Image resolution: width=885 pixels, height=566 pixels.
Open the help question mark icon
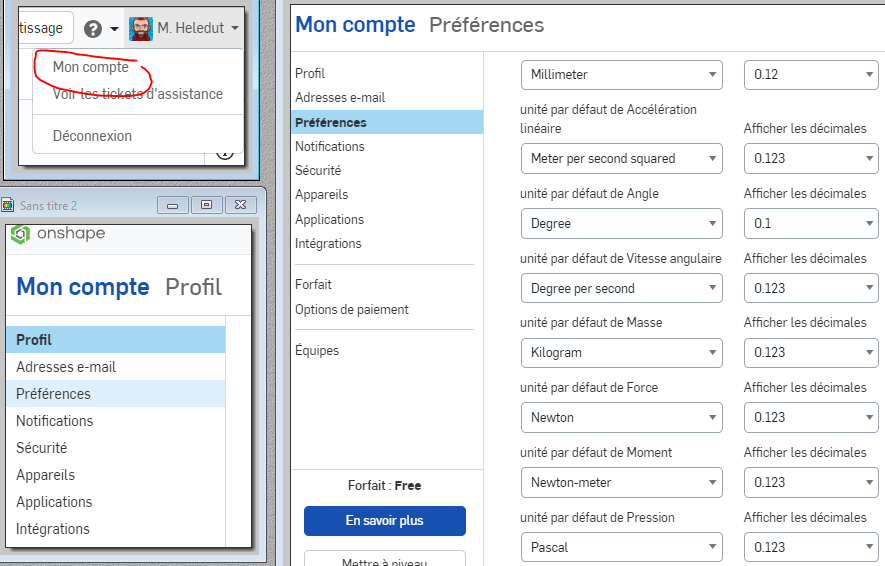click(x=93, y=28)
